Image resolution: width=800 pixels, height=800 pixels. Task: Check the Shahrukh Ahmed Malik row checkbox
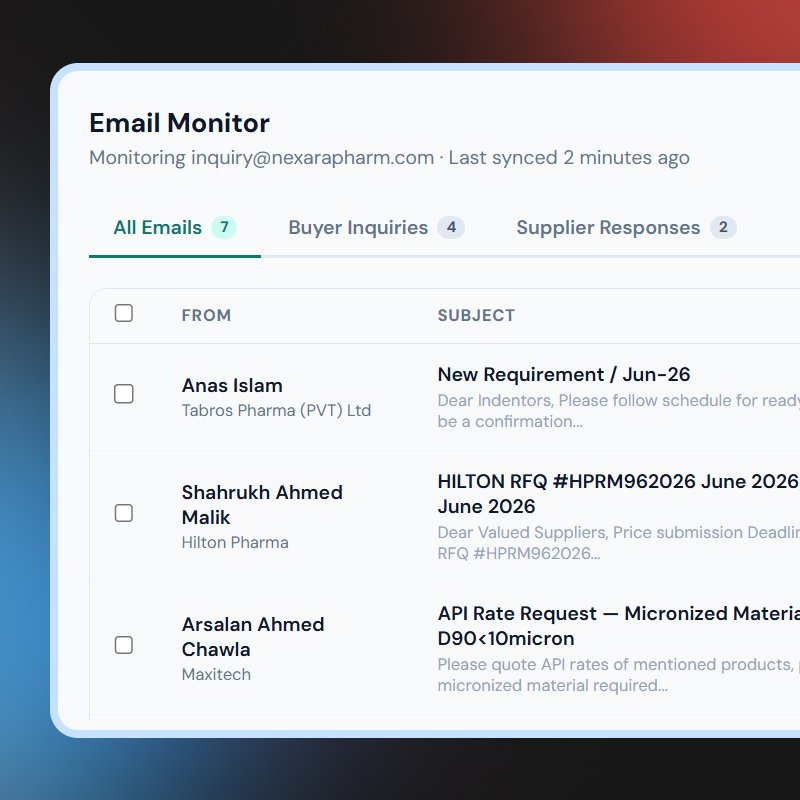coord(124,513)
